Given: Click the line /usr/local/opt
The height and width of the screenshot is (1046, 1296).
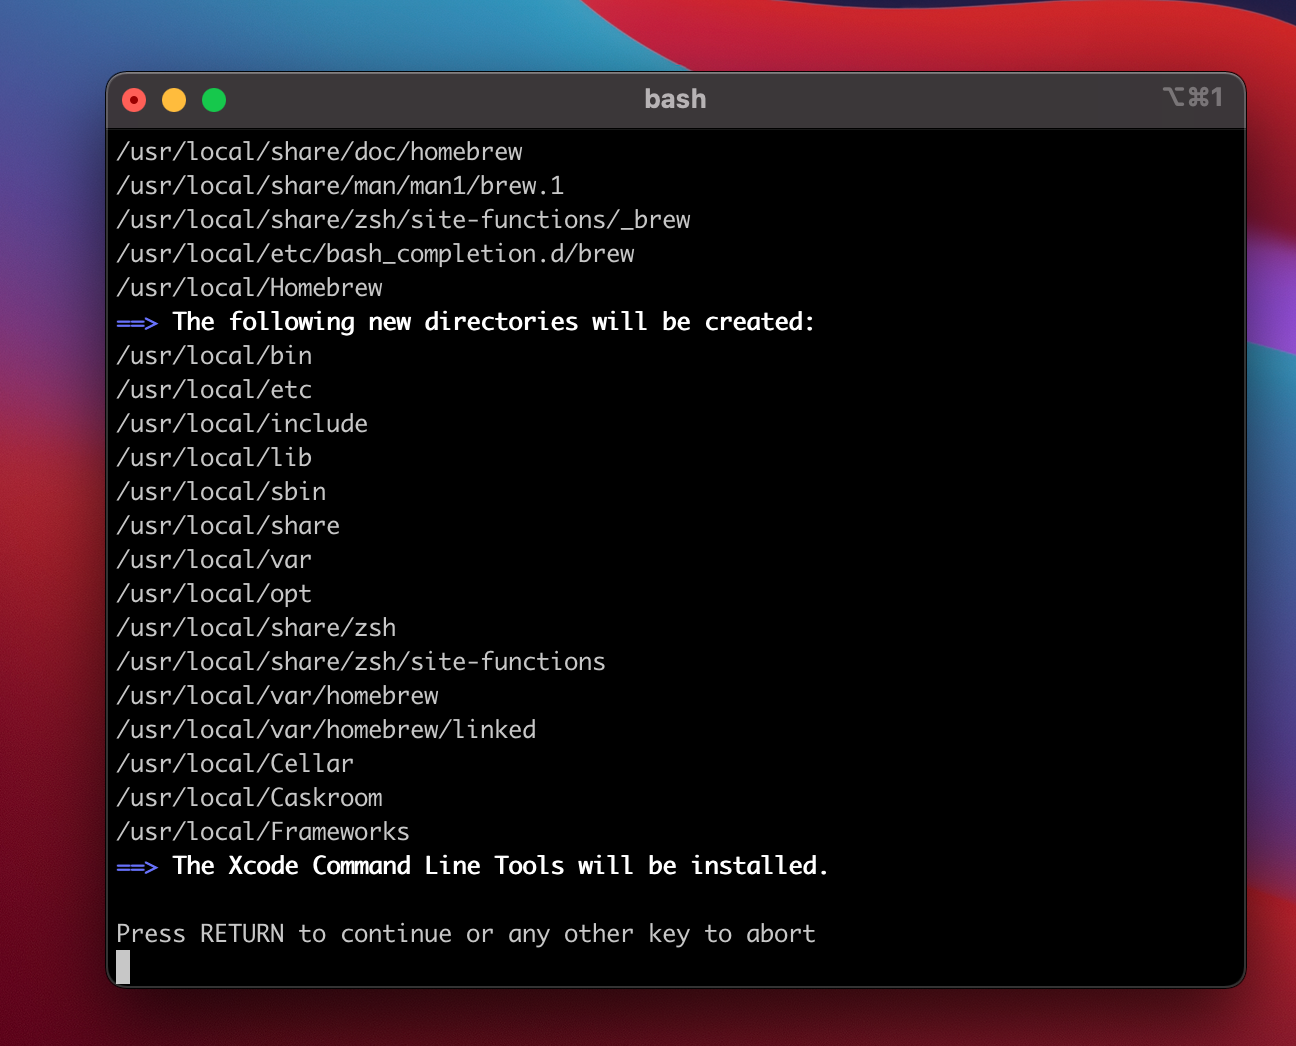Looking at the screenshot, I should coord(214,594).
